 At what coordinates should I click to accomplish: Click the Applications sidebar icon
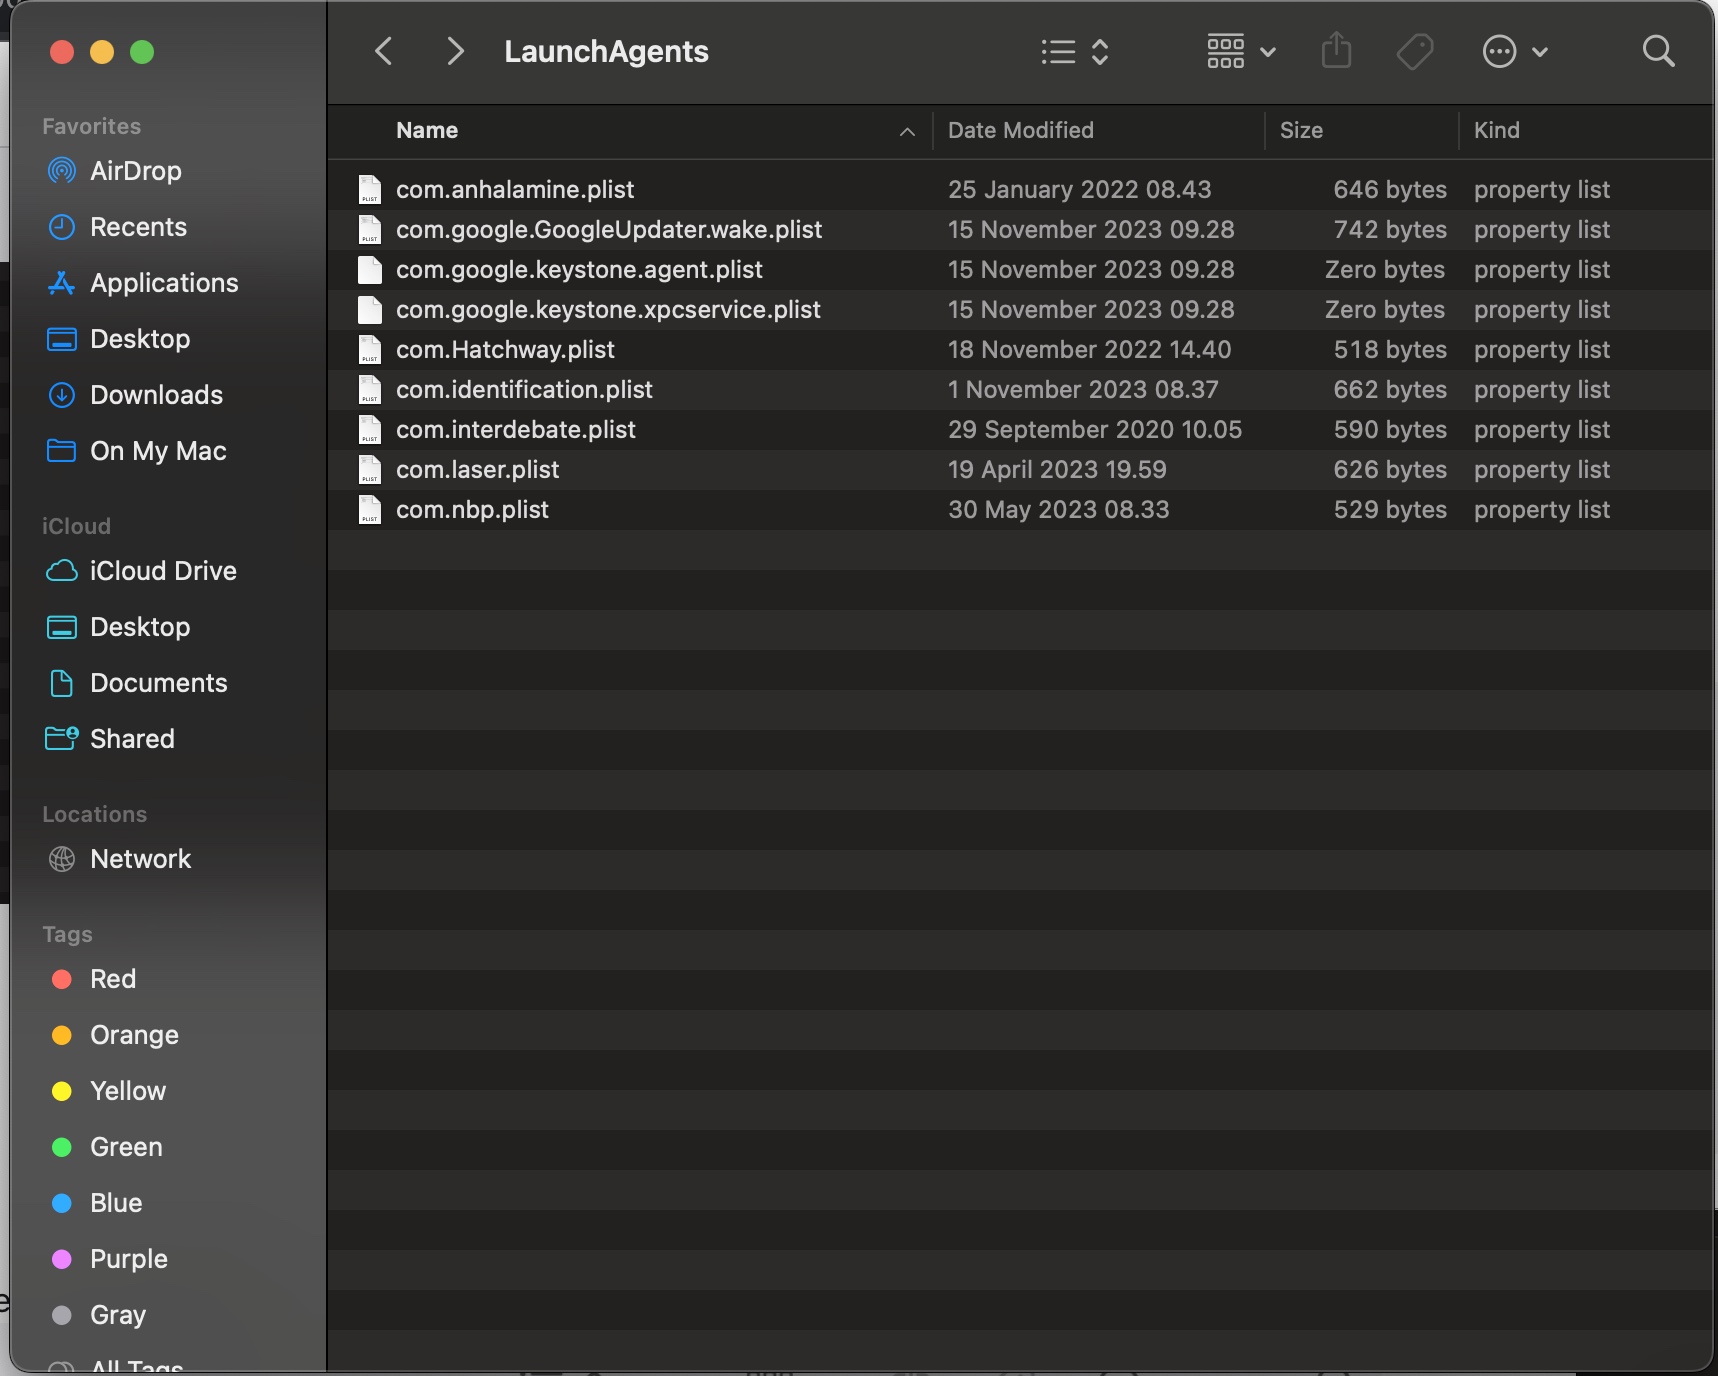[x=62, y=283]
